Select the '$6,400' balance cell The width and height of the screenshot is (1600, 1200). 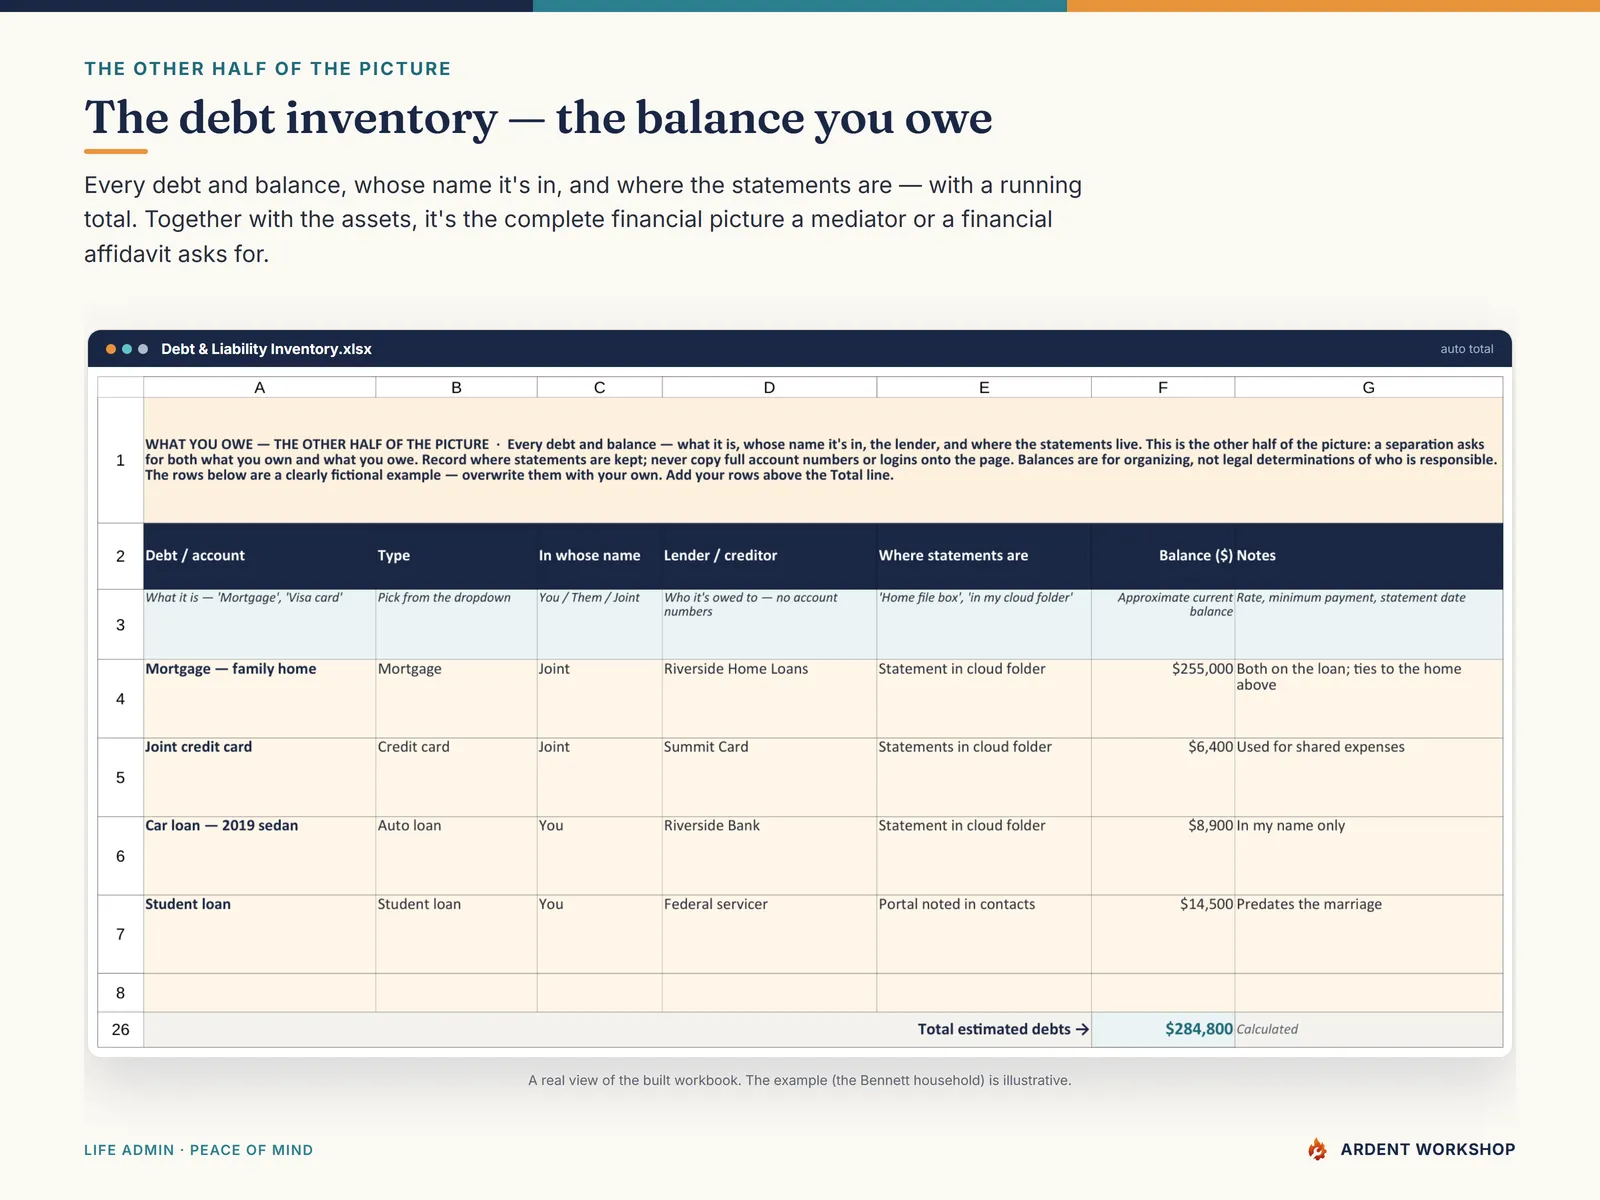[x=1163, y=777]
